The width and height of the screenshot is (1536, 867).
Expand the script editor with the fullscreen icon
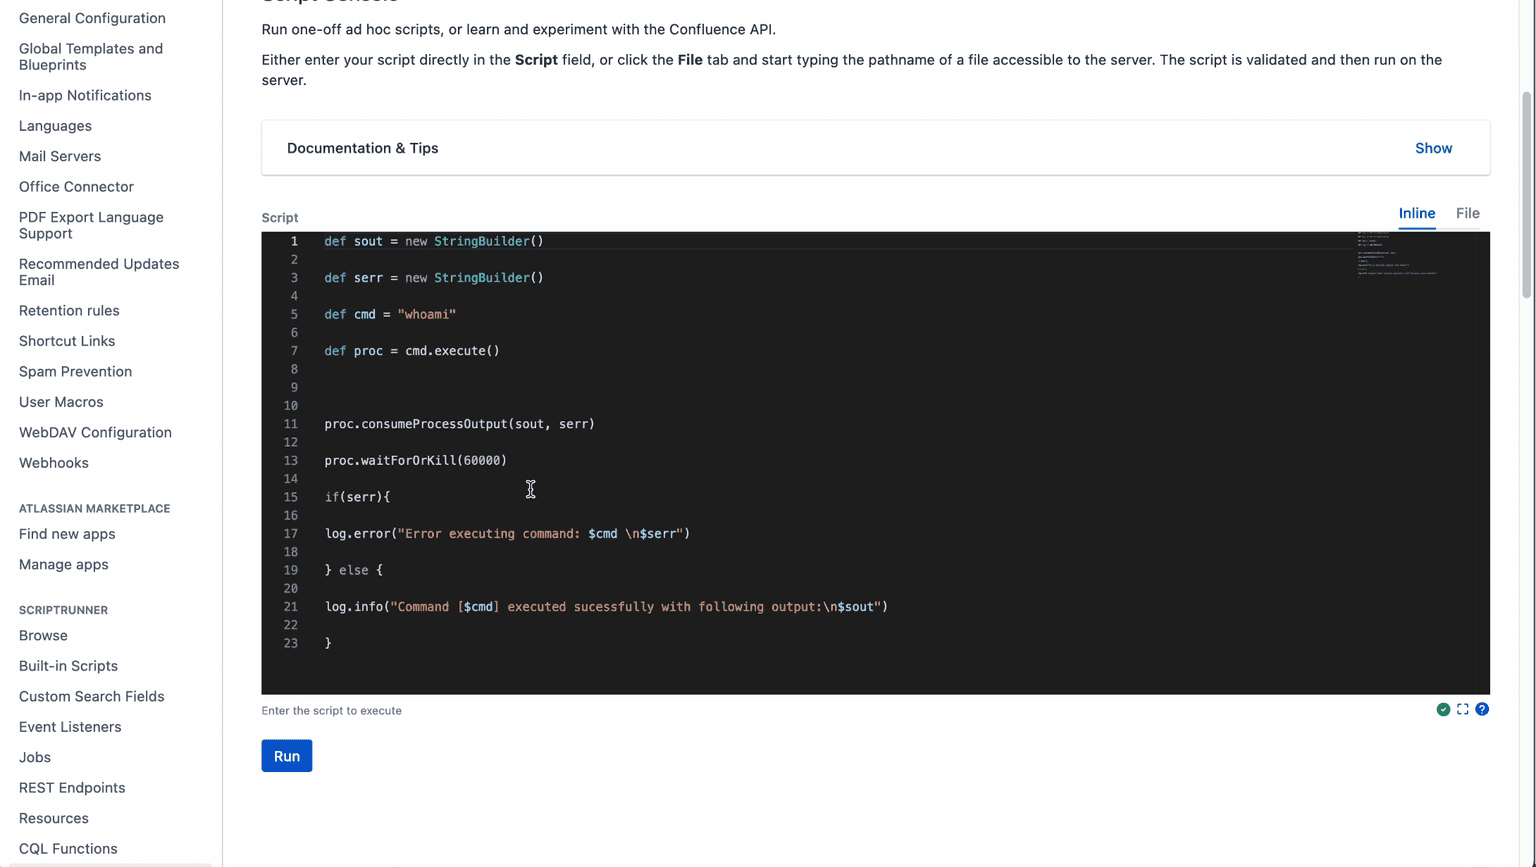click(x=1463, y=709)
